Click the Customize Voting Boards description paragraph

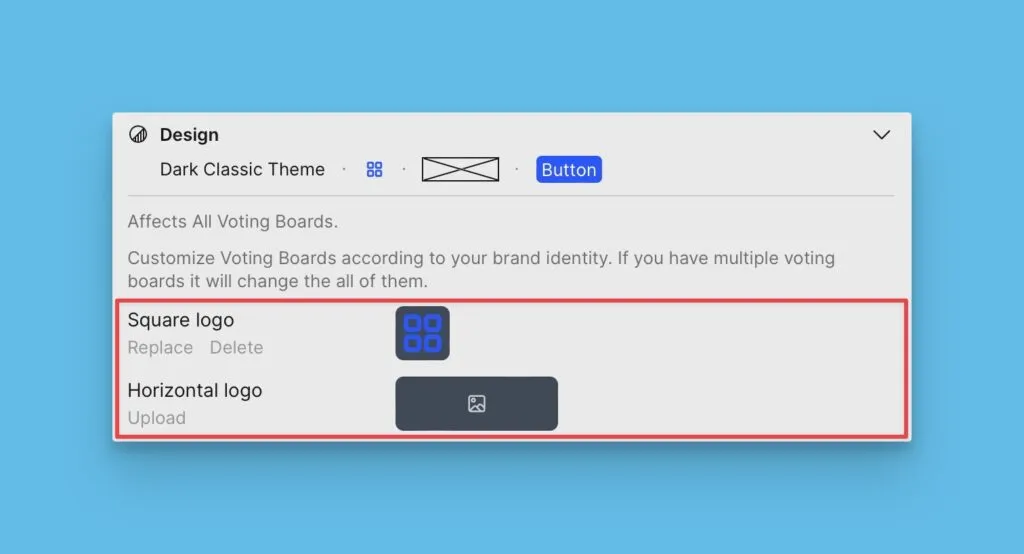480,270
